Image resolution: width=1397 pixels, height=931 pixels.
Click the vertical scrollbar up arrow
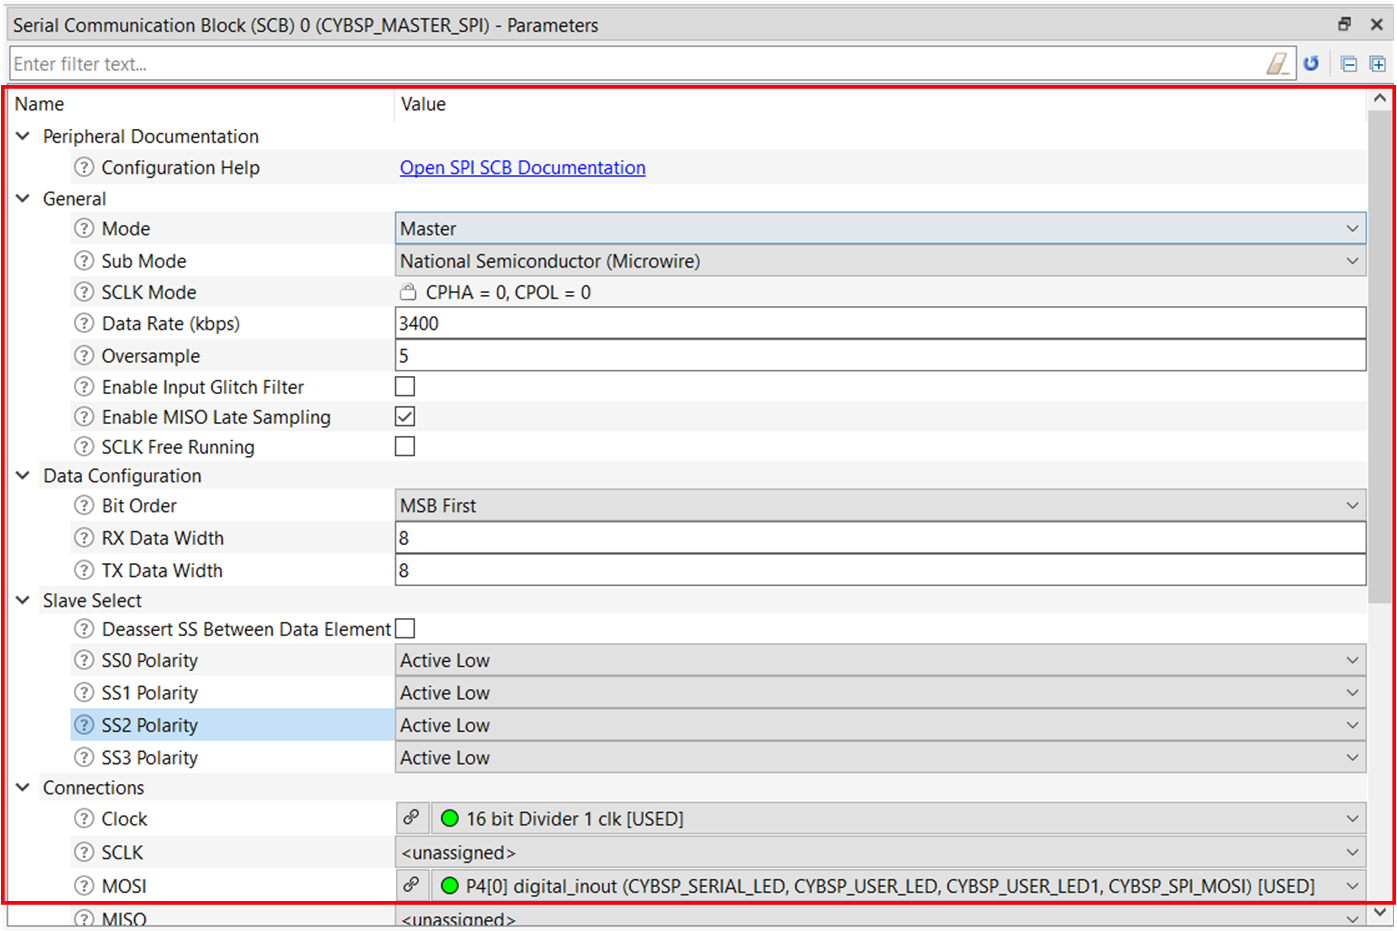pyautogui.click(x=1380, y=98)
